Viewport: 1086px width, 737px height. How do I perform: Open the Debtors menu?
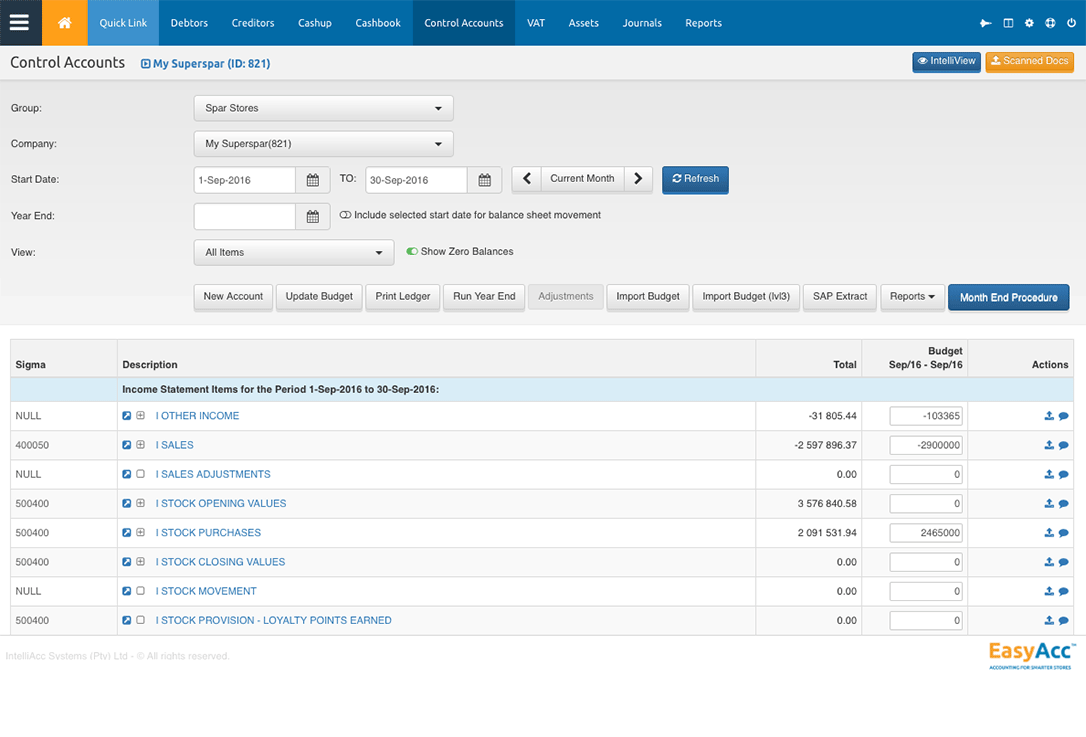point(189,23)
